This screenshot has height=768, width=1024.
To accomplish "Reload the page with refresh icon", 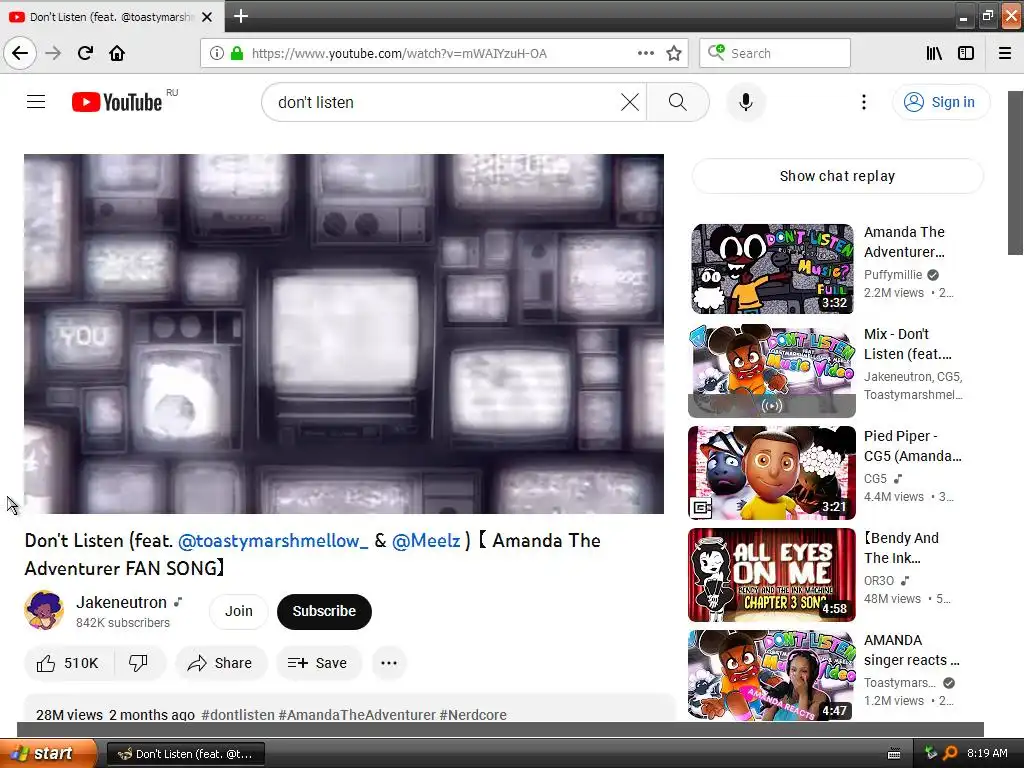I will click(85, 53).
